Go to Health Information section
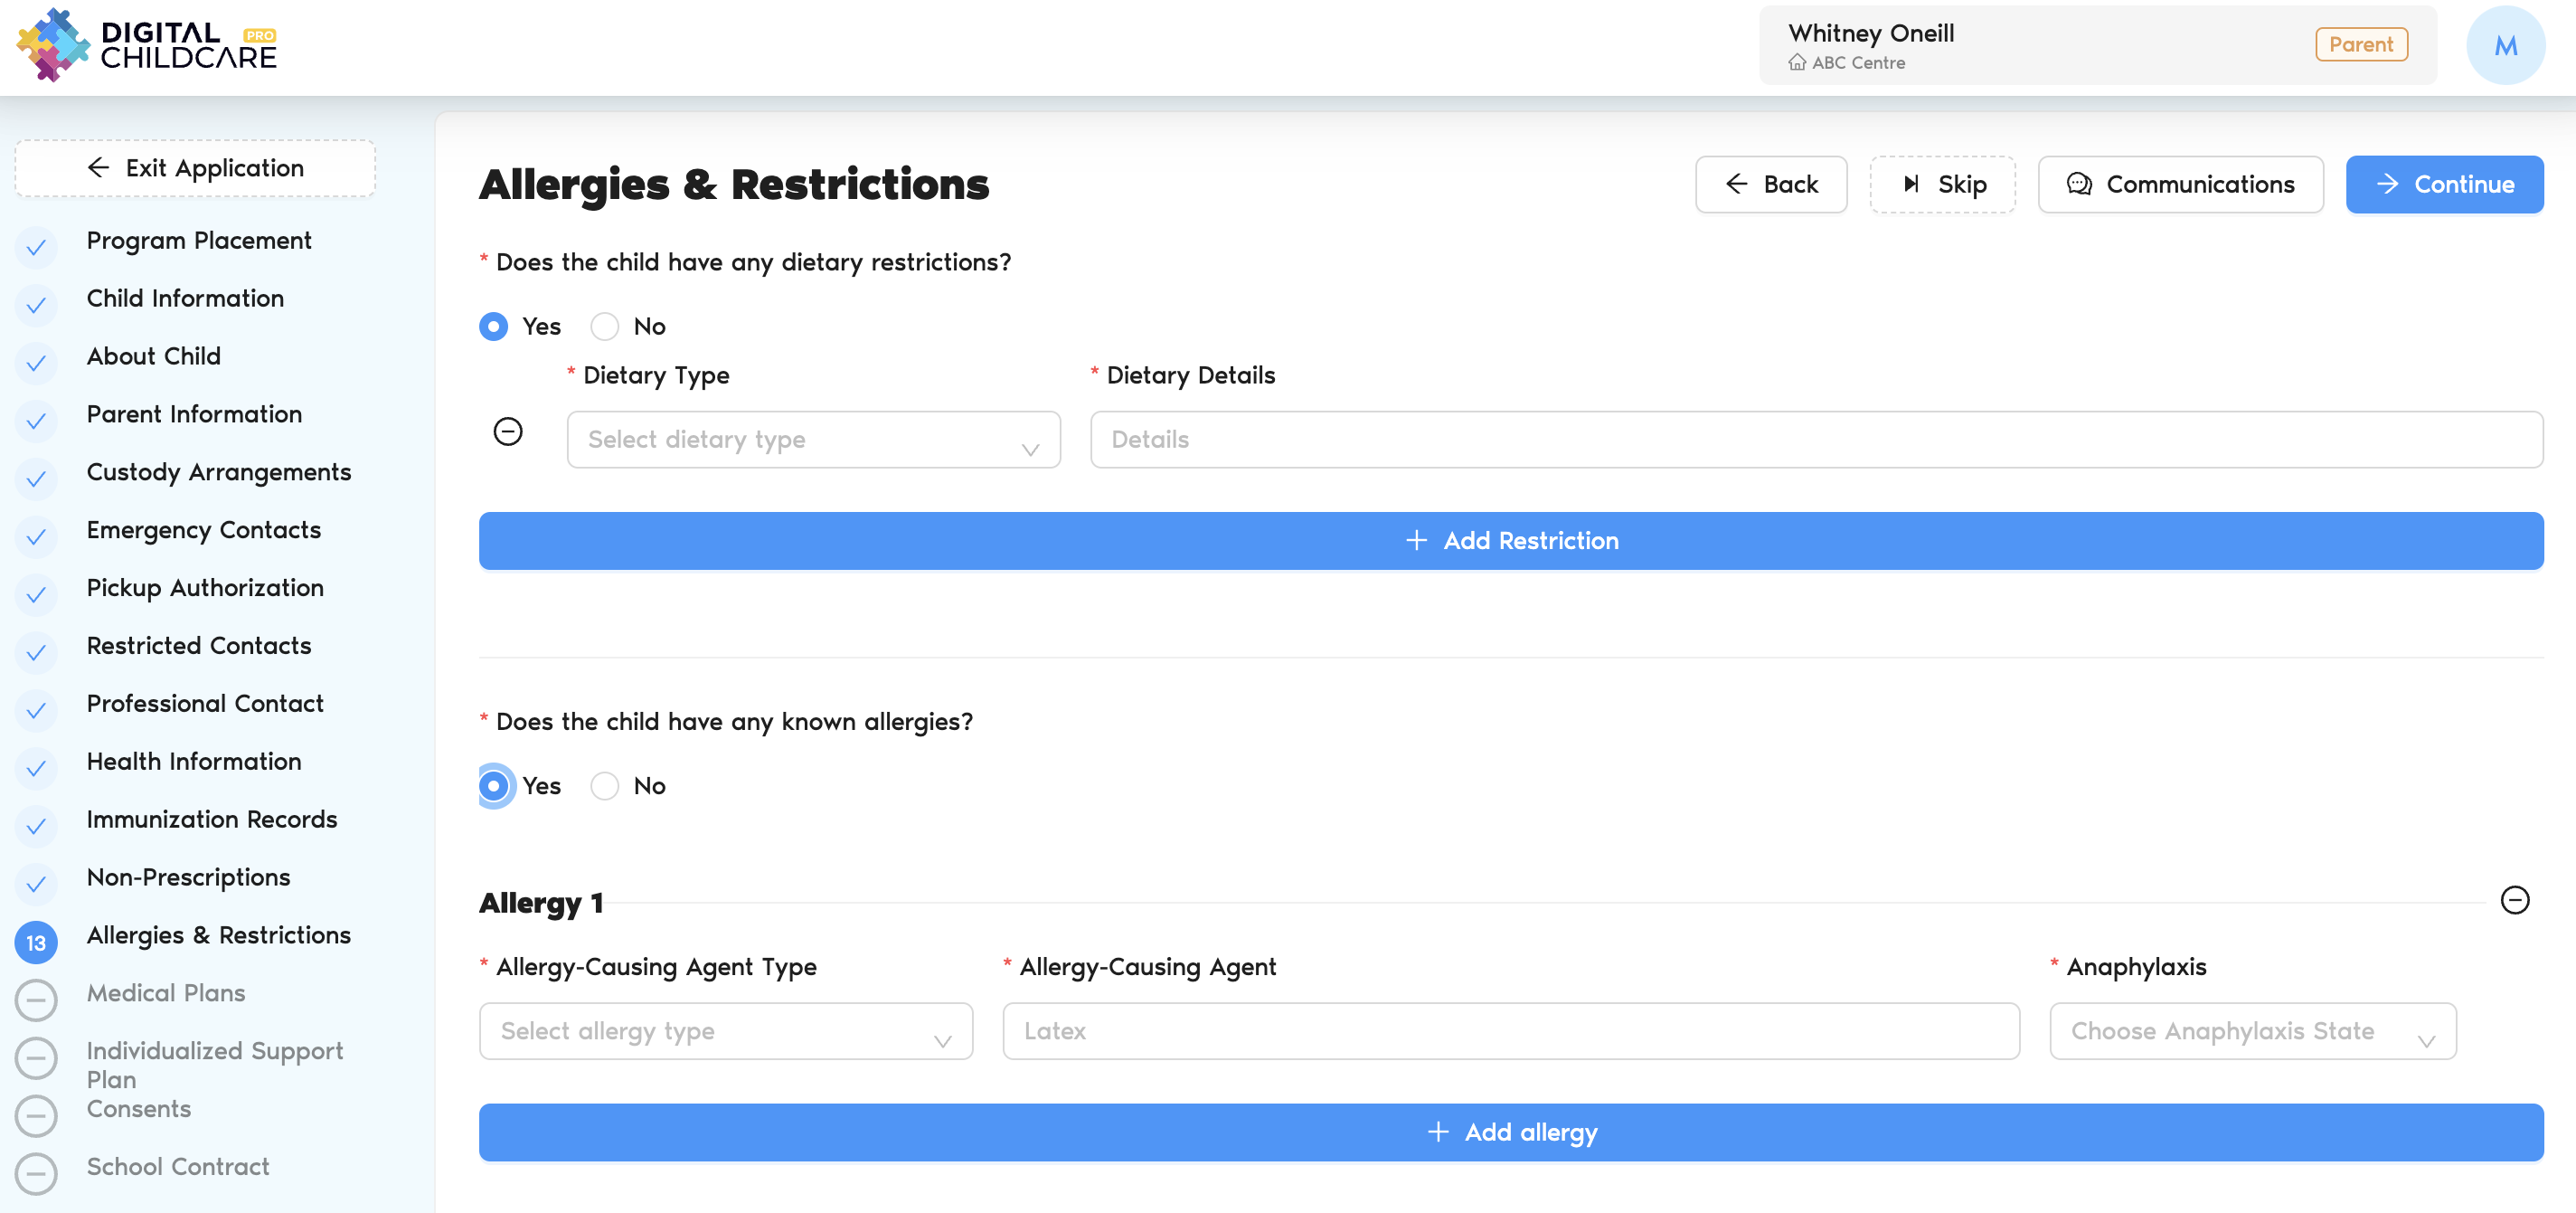Viewport: 2576px width, 1213px height. [194, 761]
